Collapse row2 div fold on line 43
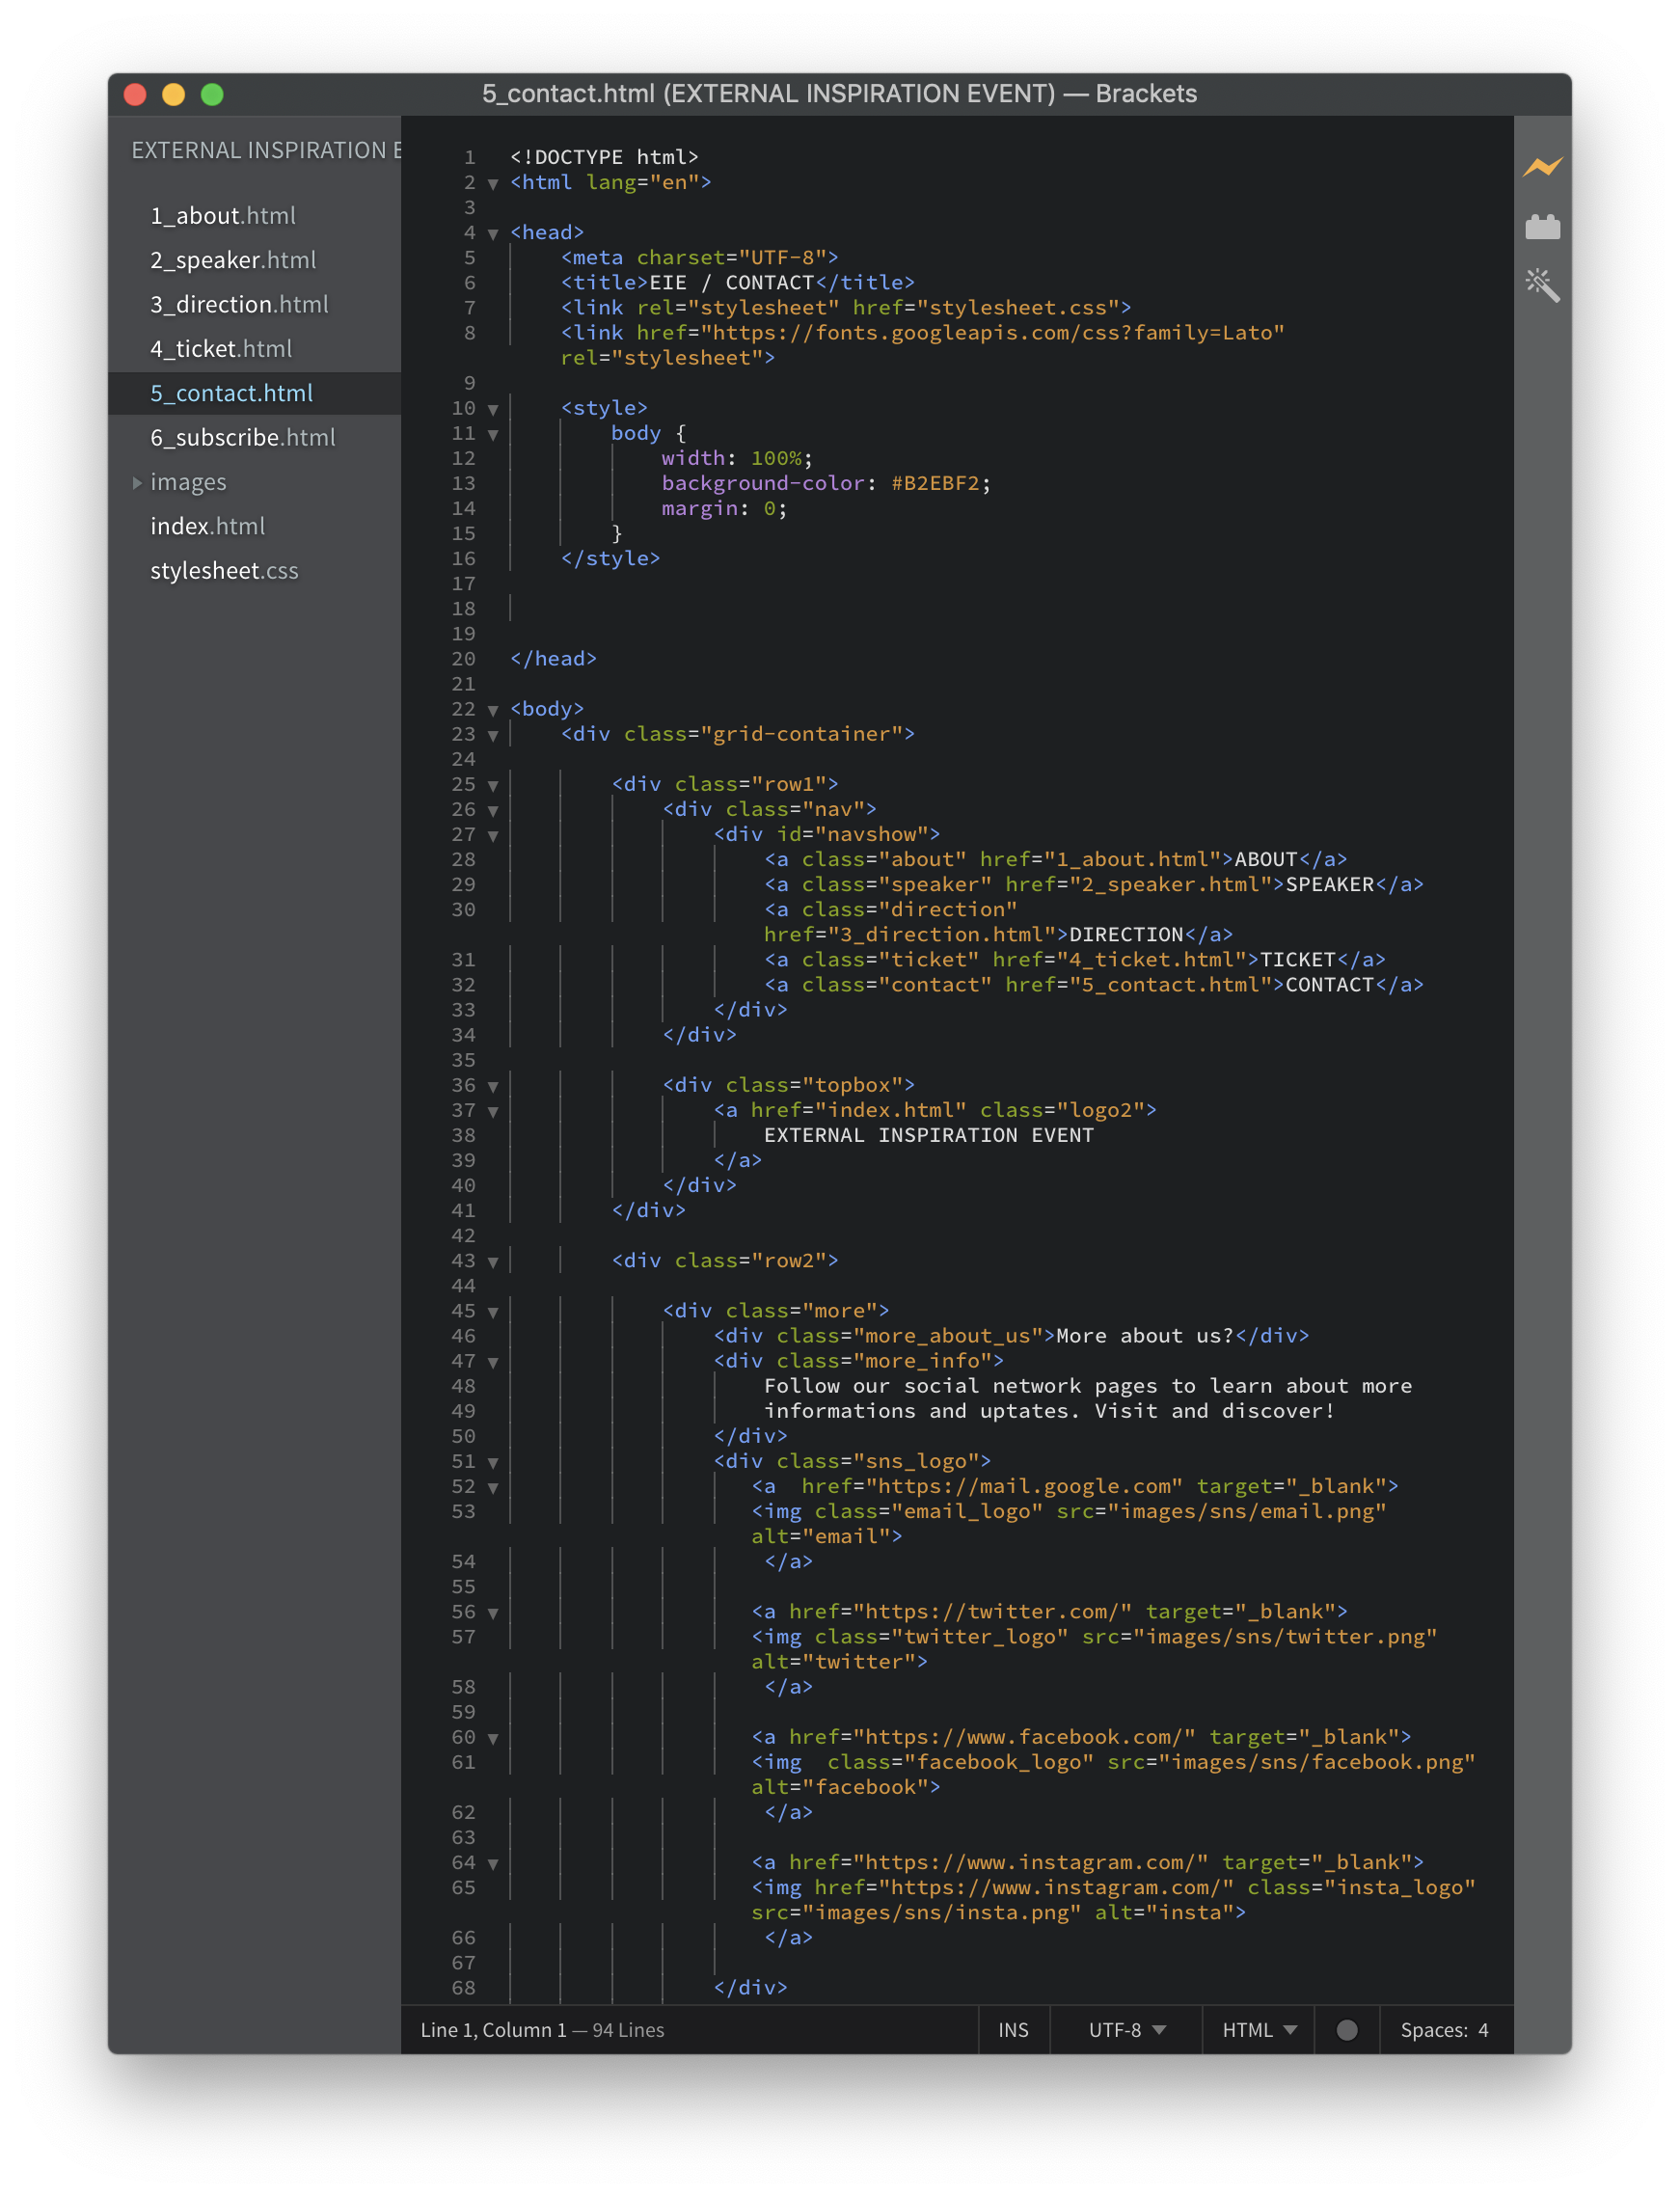The height and width of the screenshot is (2197, 1680). (492, 1262)
